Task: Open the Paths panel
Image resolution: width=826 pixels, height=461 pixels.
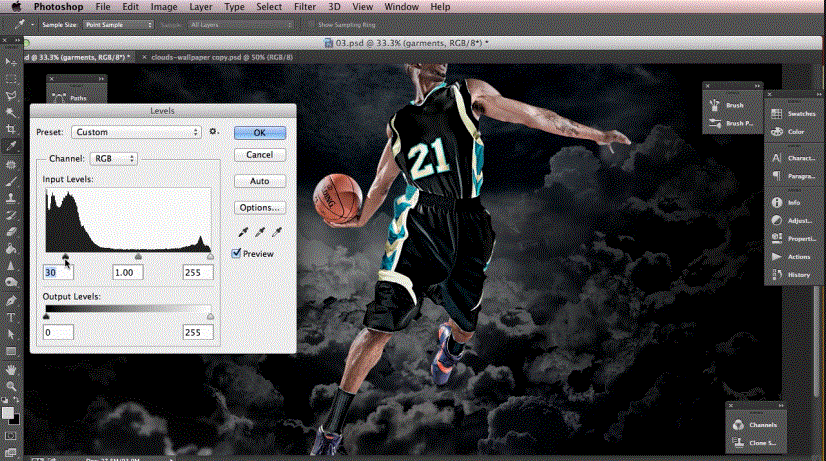Action: pyautogui.click(x=71, y=97)
